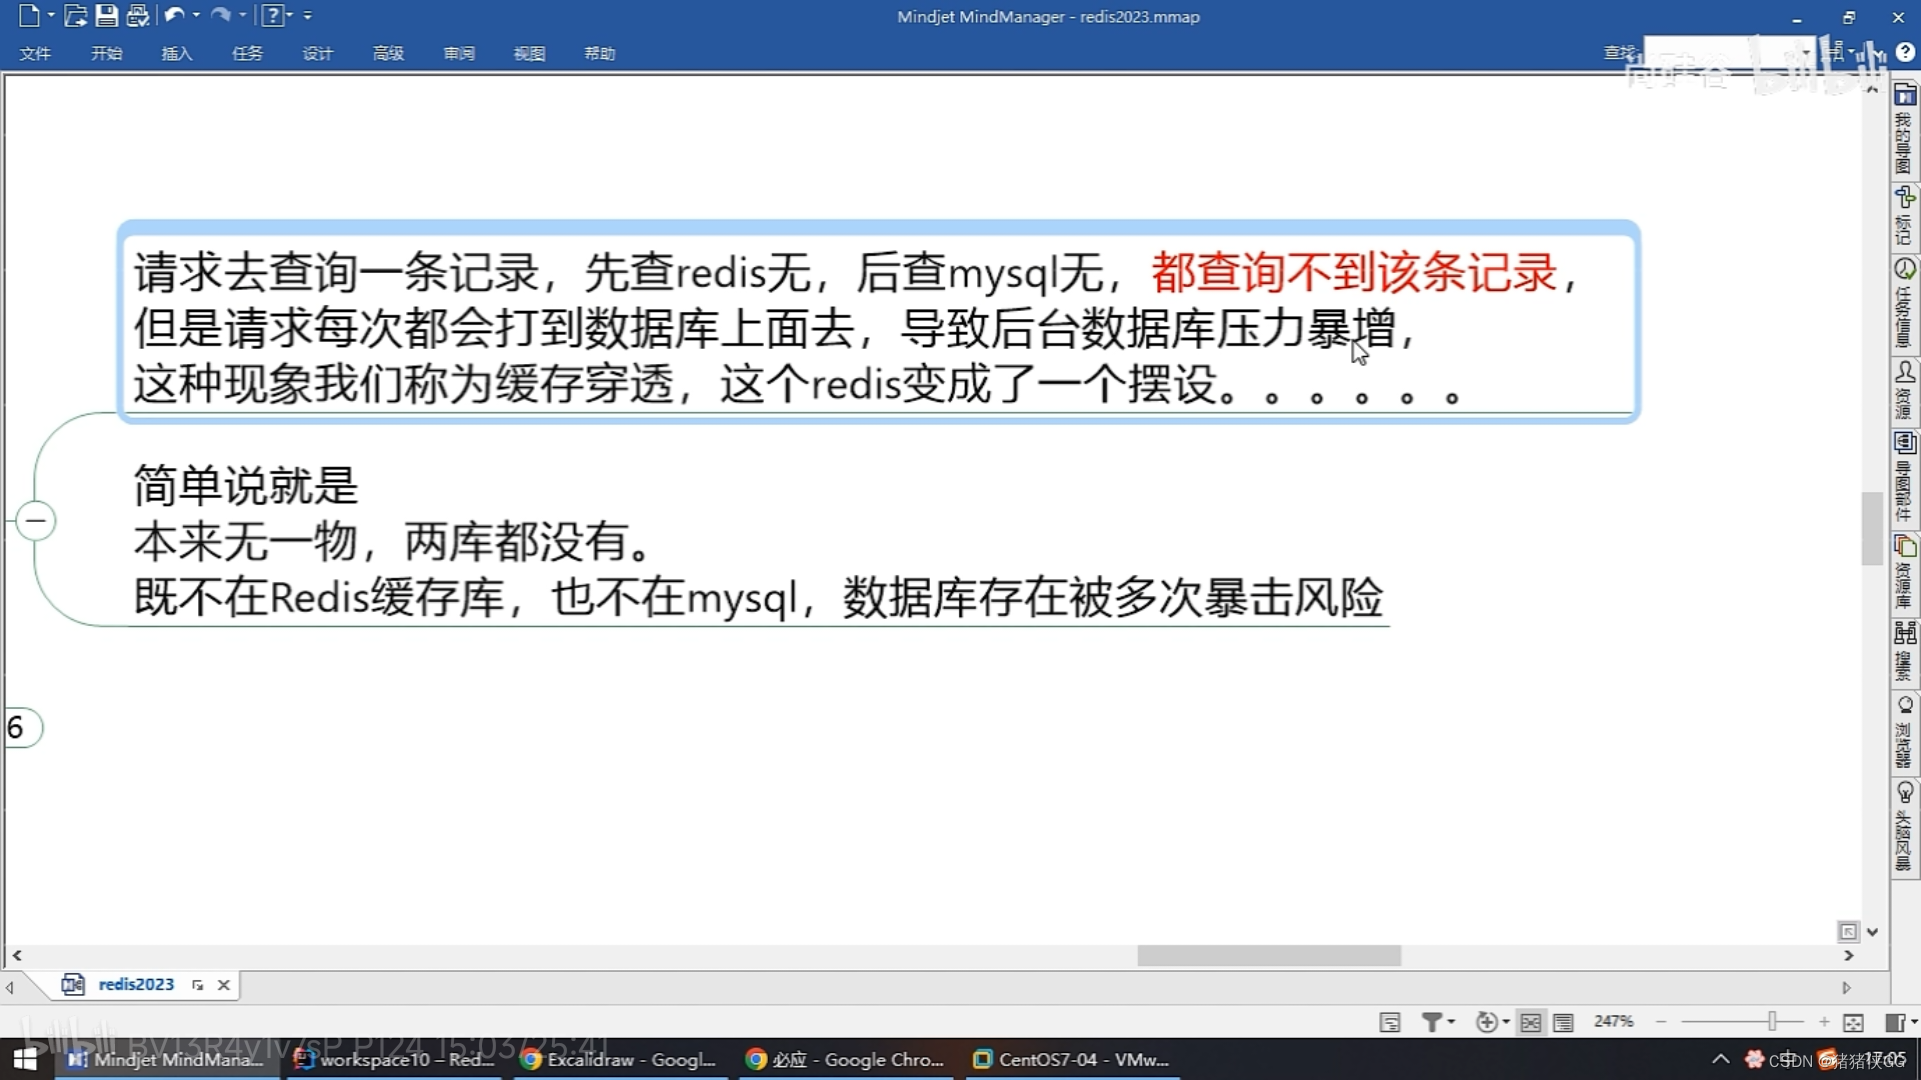
Task: Switch to the 设计 ribbon tab
Action: click(318, 53)
